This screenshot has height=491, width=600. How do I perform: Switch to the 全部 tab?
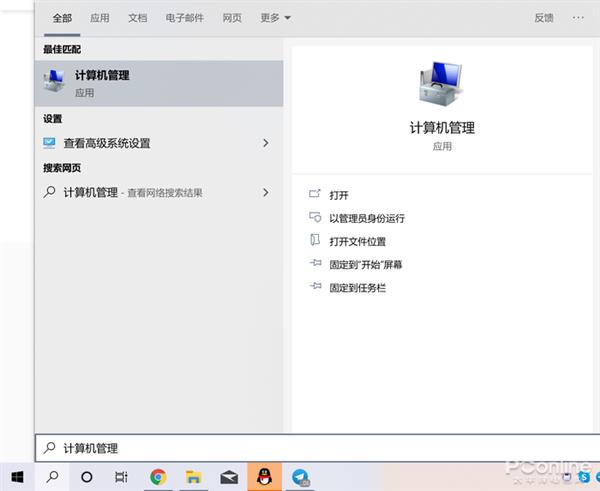point(62,18)
